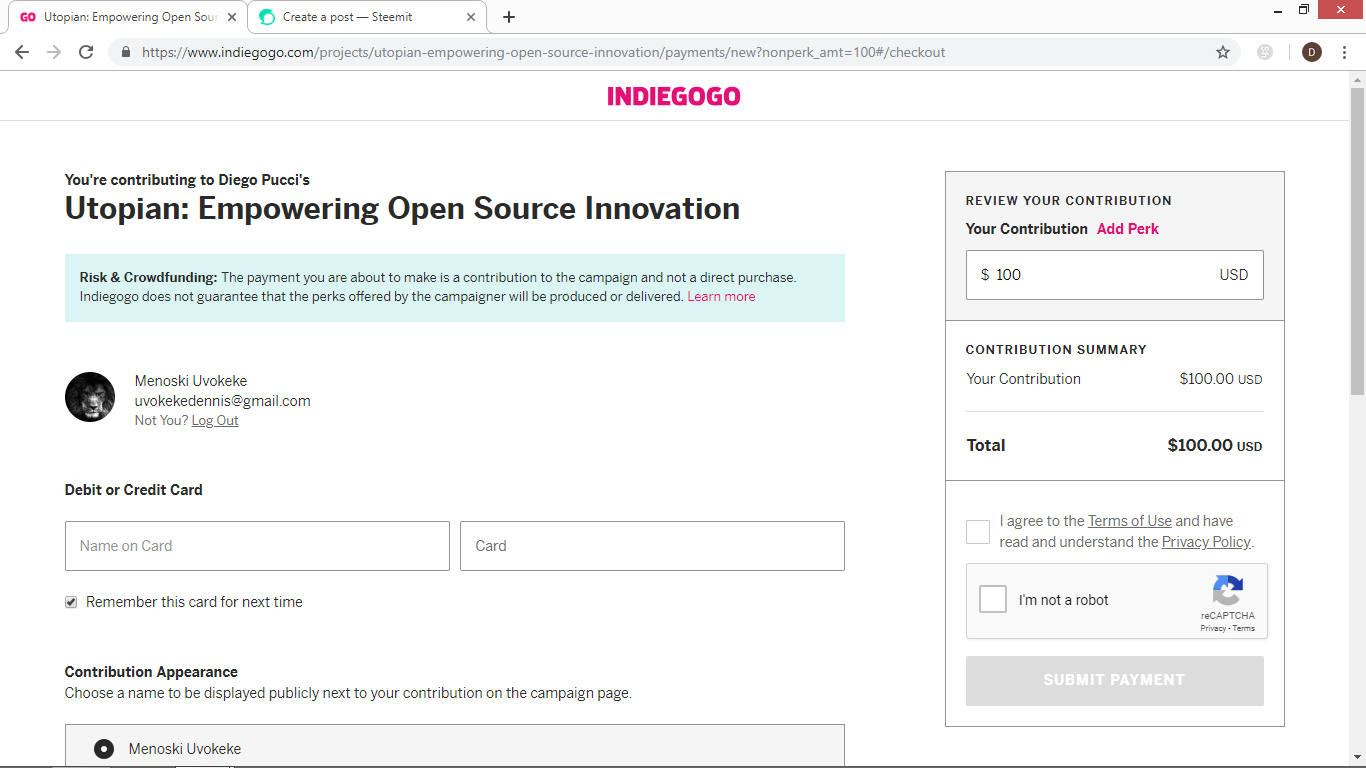Select the Menoski Uvokeke name radio option

pos(104,749)
